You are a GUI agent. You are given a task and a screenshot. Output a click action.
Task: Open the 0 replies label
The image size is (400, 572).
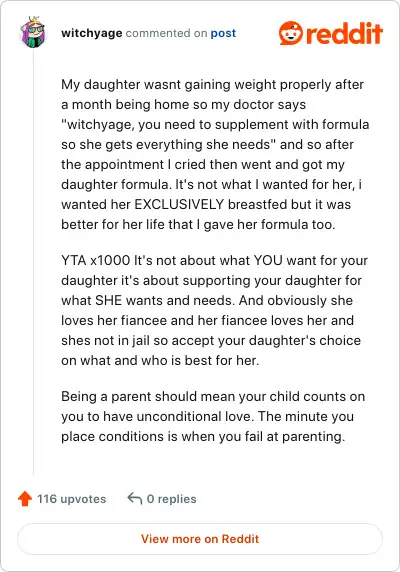click(x=171, y=499)
